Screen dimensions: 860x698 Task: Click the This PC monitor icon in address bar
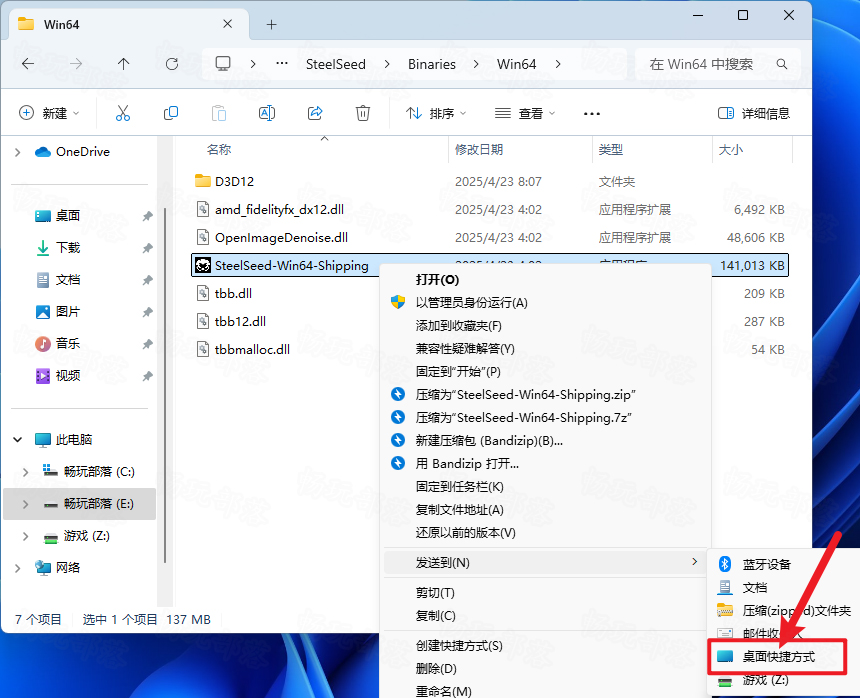[x=223, y=64]
